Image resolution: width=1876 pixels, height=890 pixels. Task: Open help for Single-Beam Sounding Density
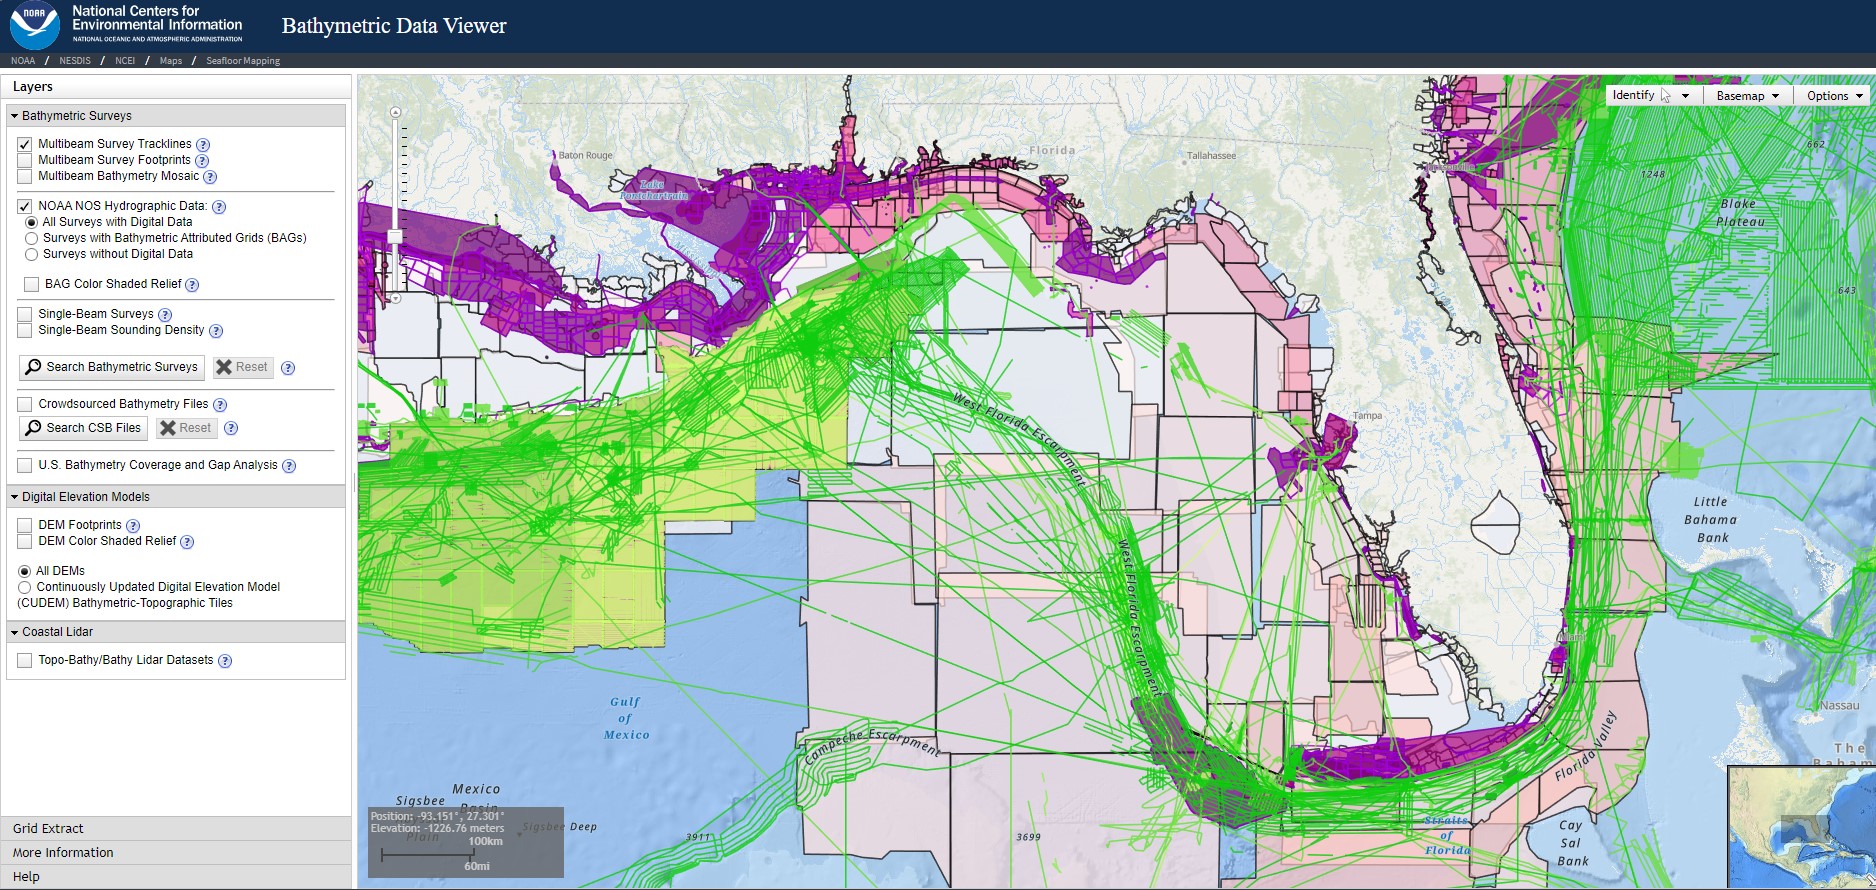[216, 331]
